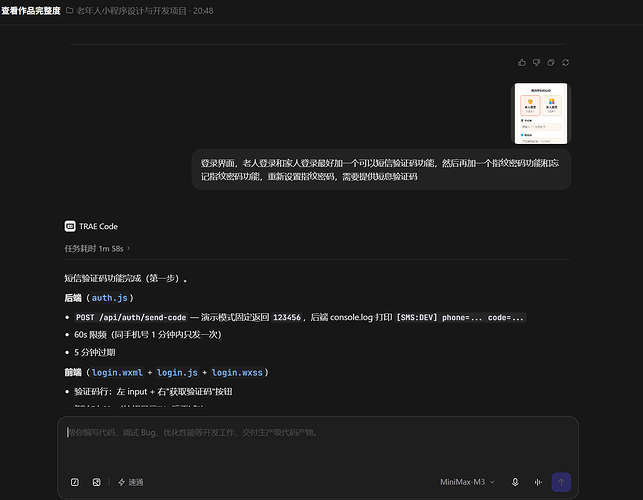Open the auth.js file link

109,298
